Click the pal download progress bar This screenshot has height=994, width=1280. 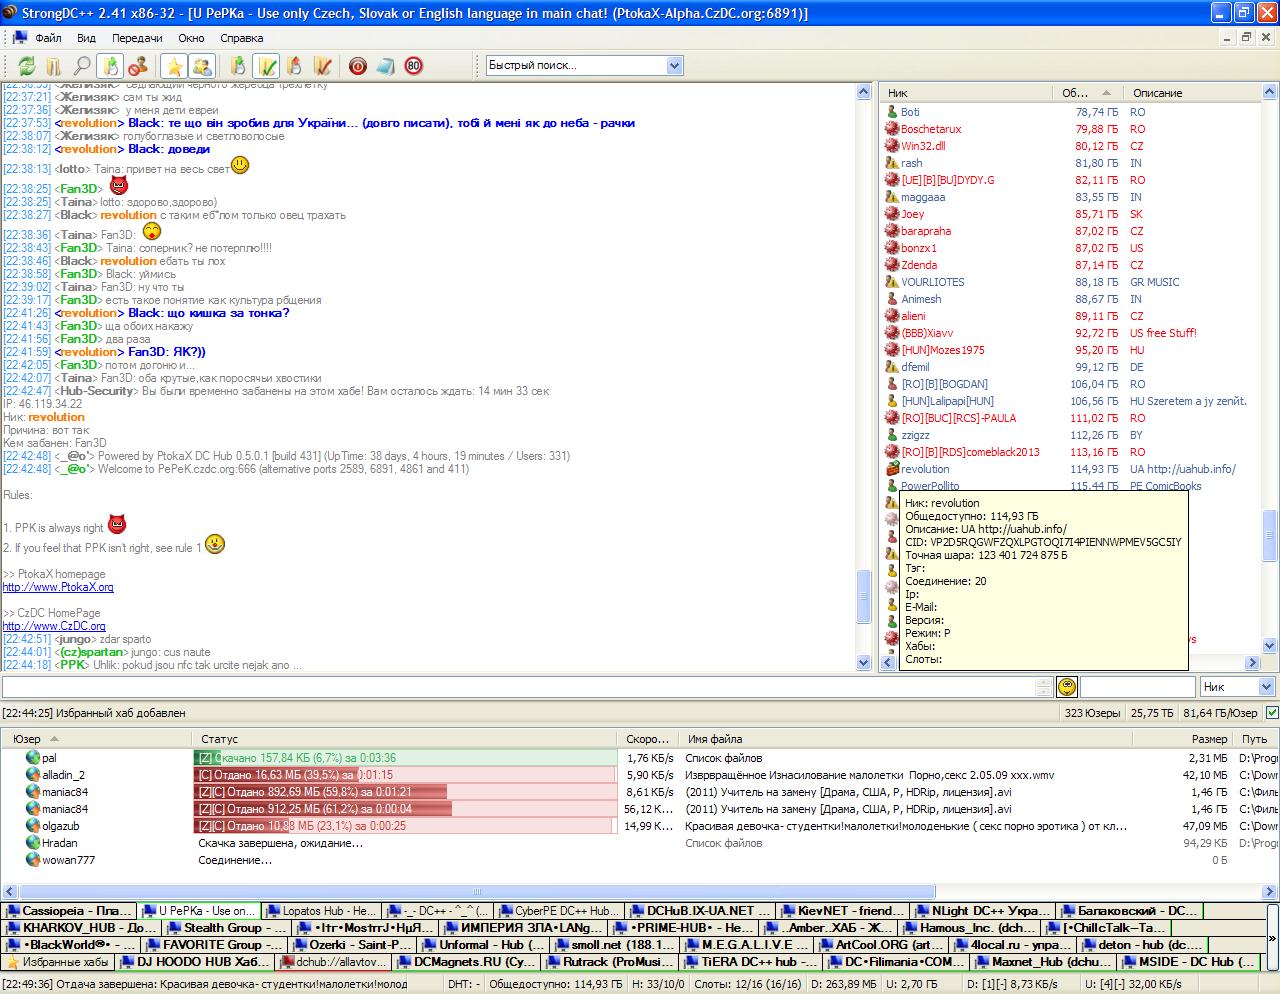(405, 758)
